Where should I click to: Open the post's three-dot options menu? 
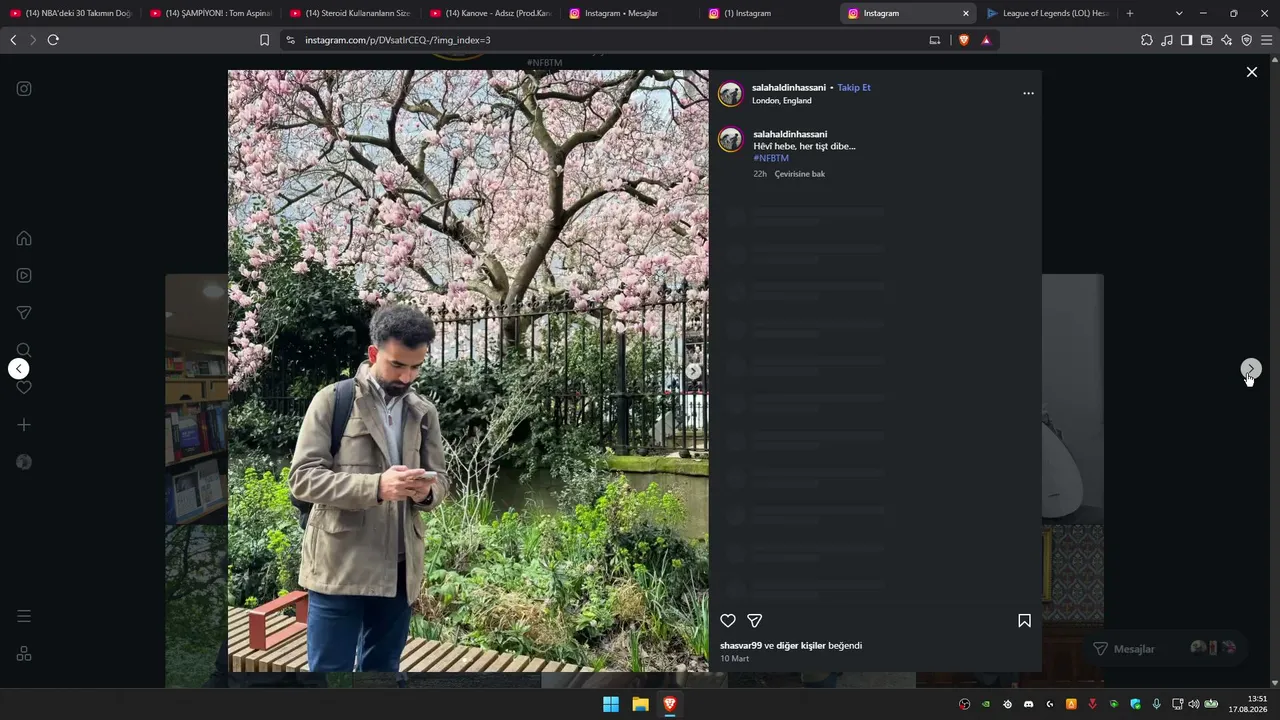[x=1028, y=93]
